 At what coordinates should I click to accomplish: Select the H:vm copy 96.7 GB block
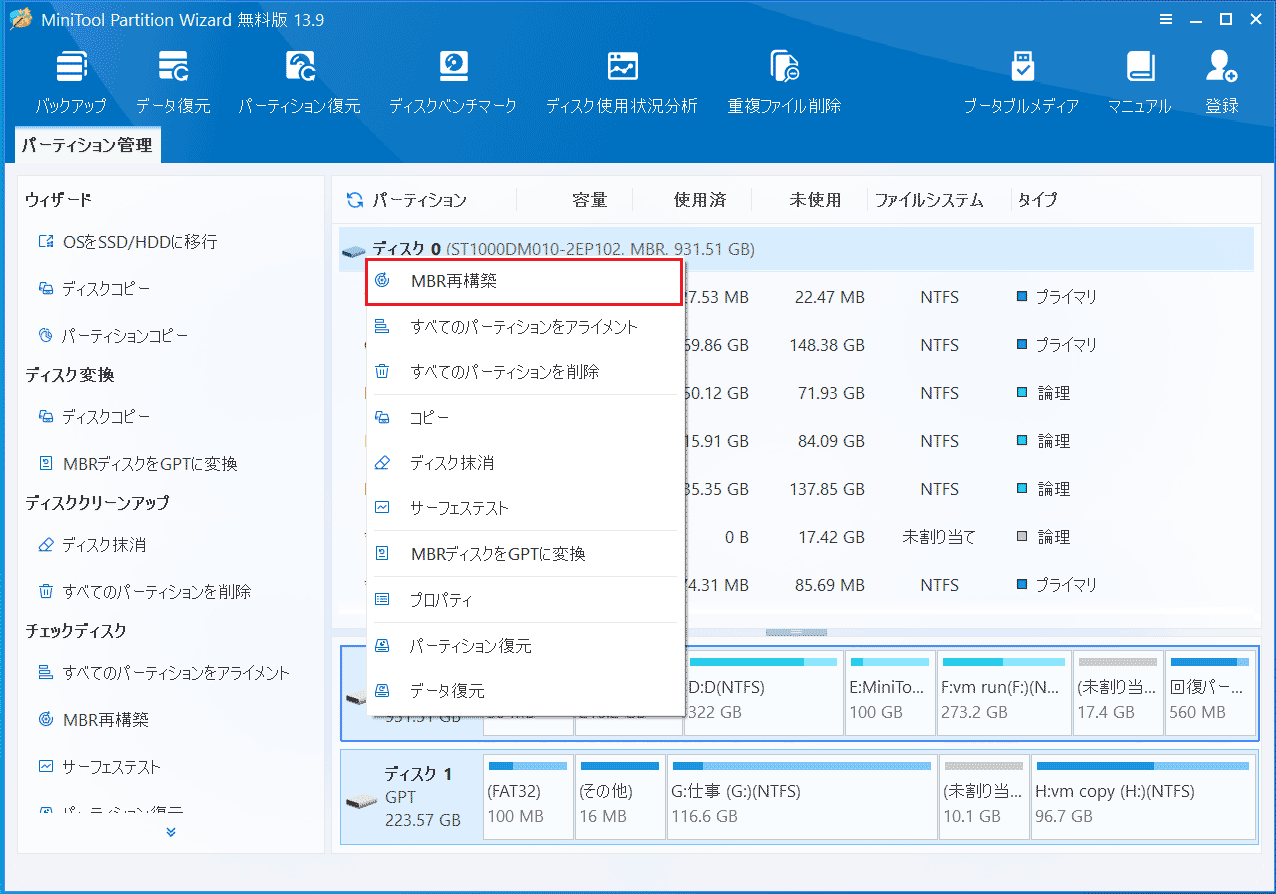(x=1143, y=796)
